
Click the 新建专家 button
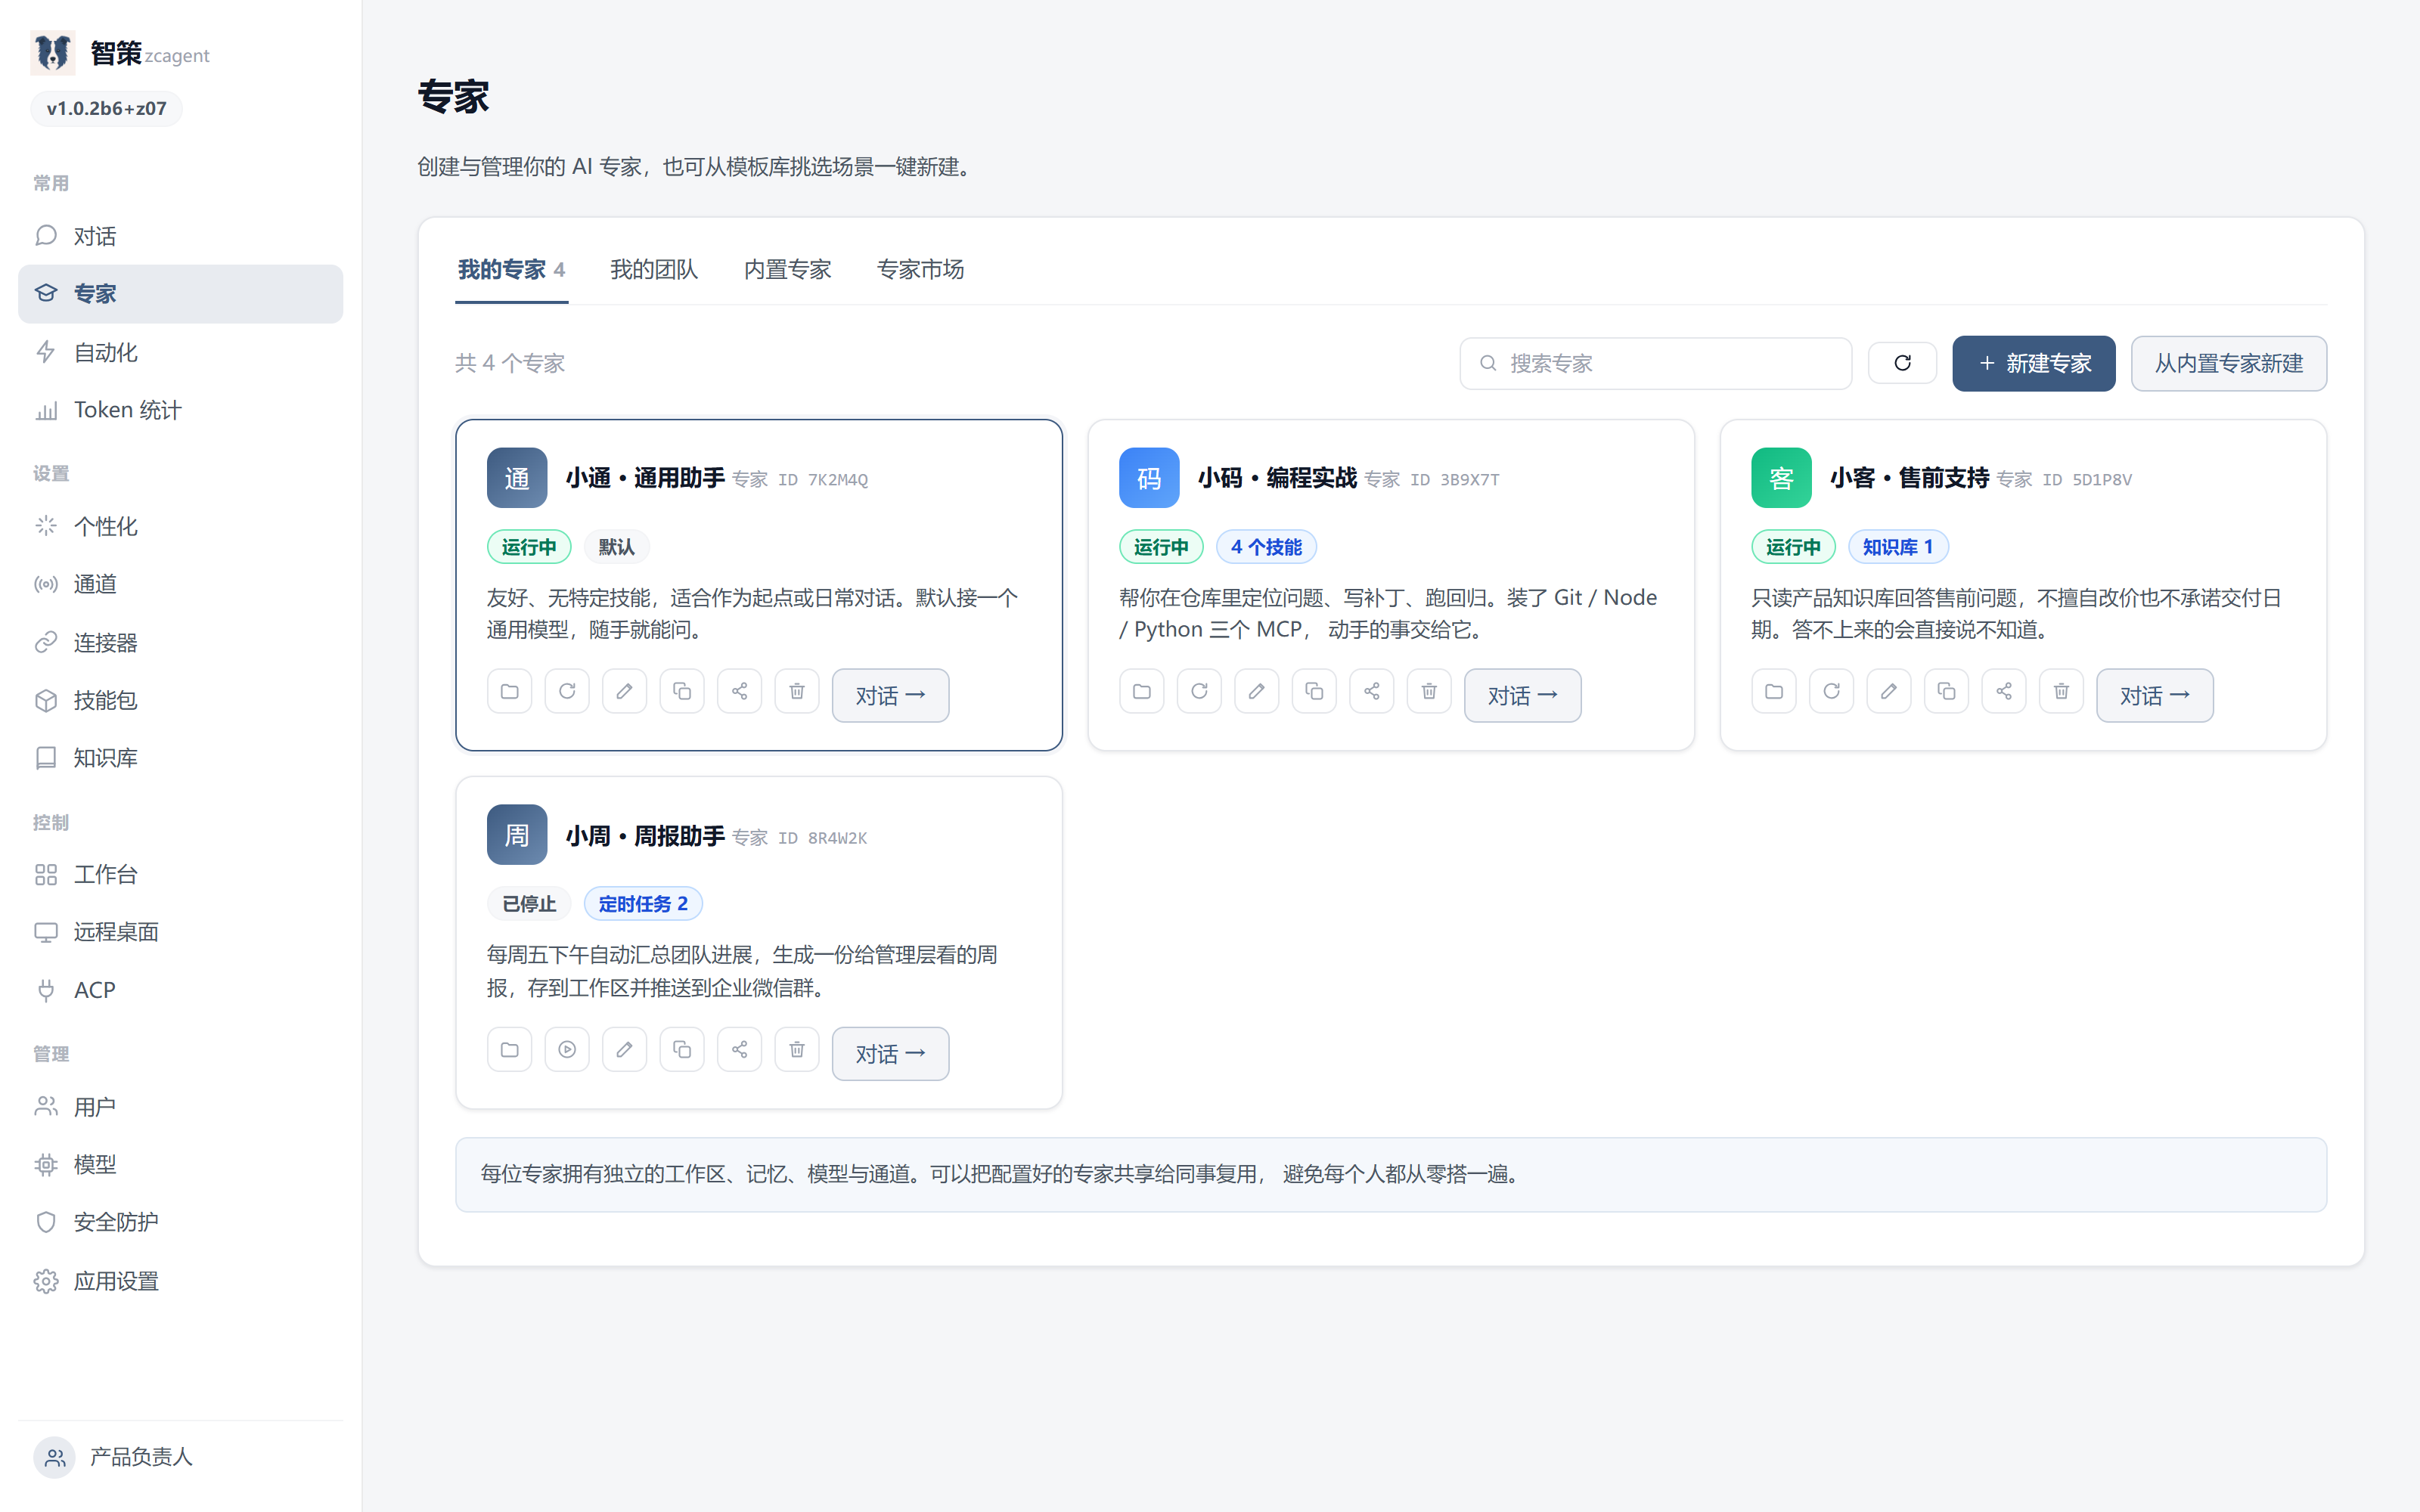coord(2033,363)
